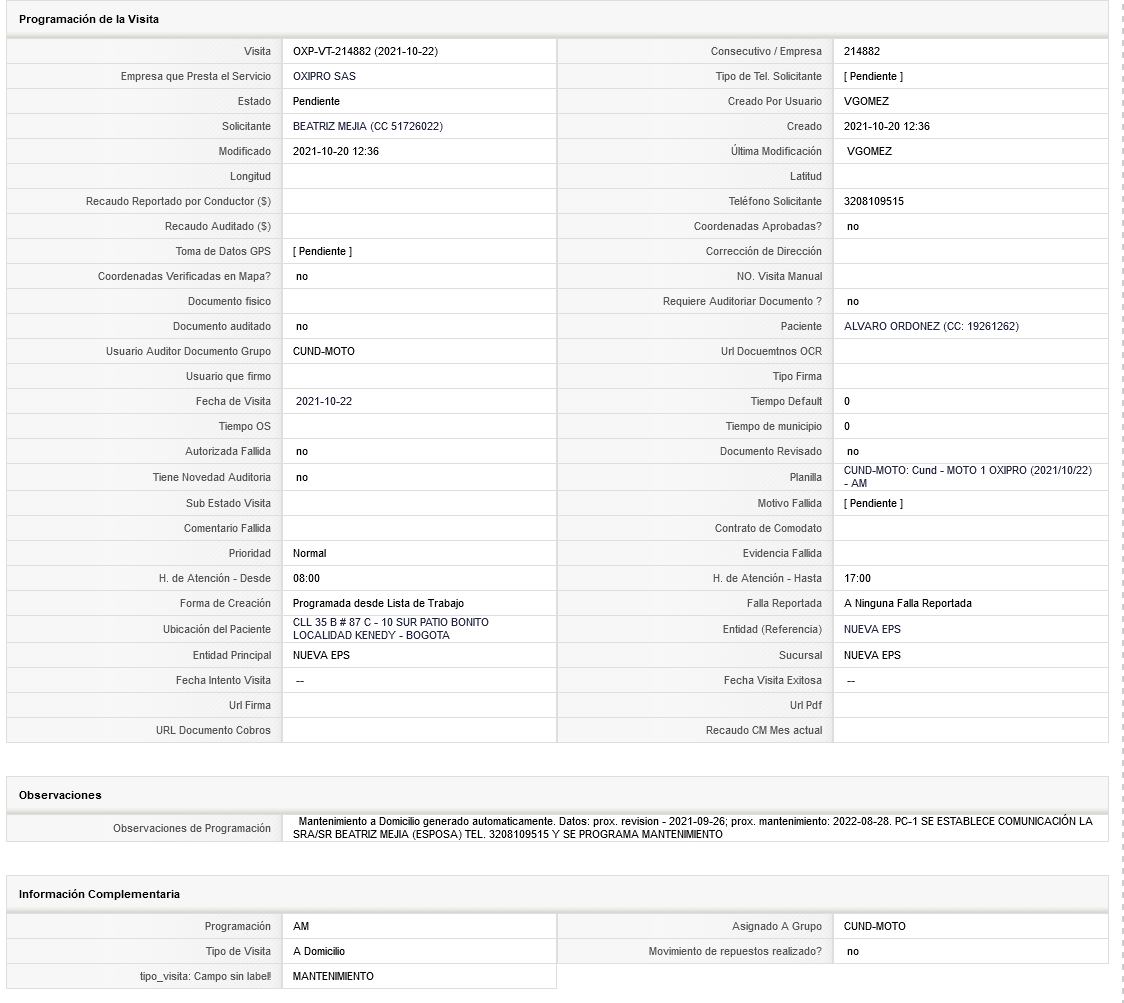Select the visit code OXP-VT-214882 (2021-10-22)
This screenshot has width=1124, height=1003.
point(366,51)
